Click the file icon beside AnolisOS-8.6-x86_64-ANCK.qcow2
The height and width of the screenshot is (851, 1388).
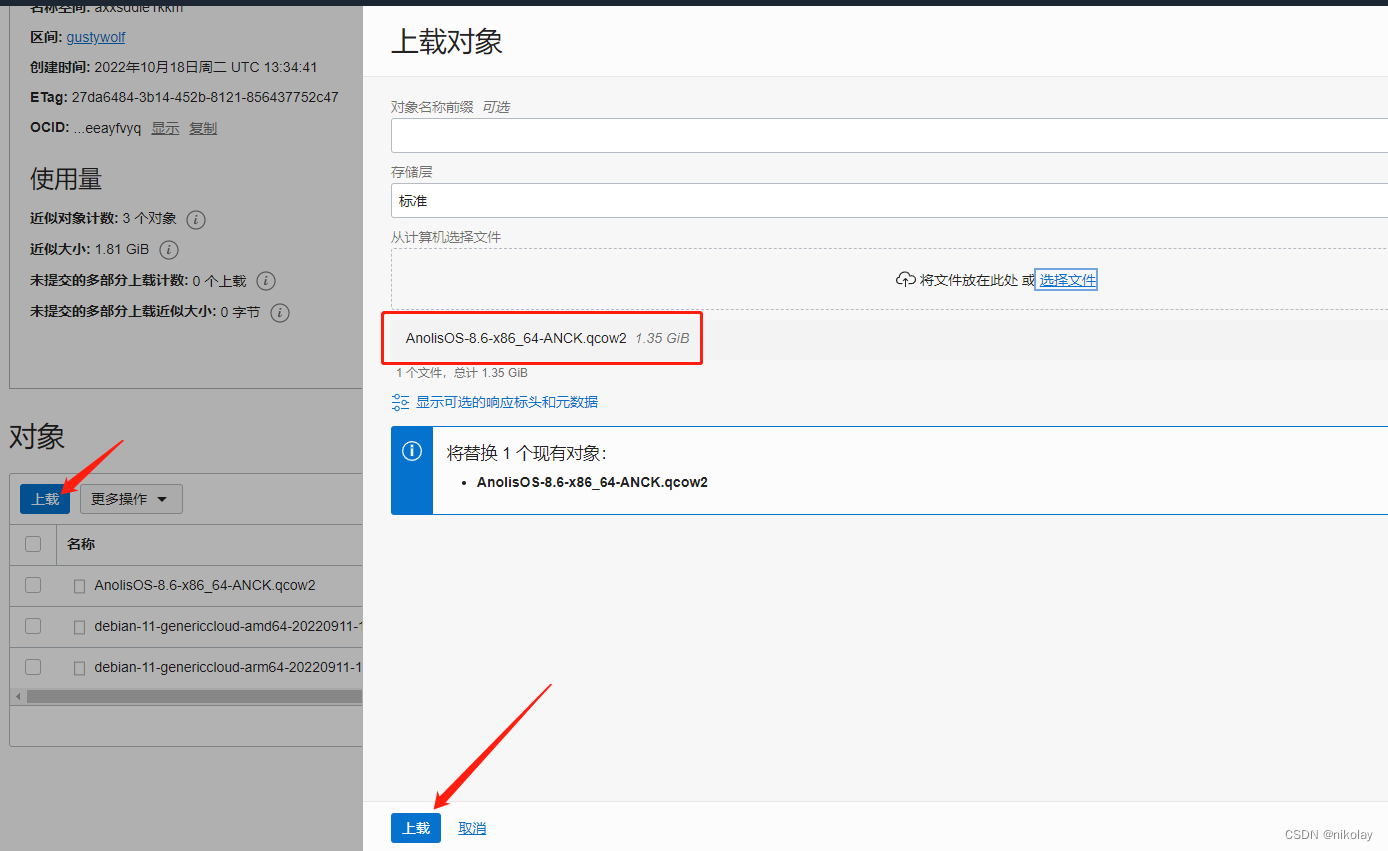[79, 585]
